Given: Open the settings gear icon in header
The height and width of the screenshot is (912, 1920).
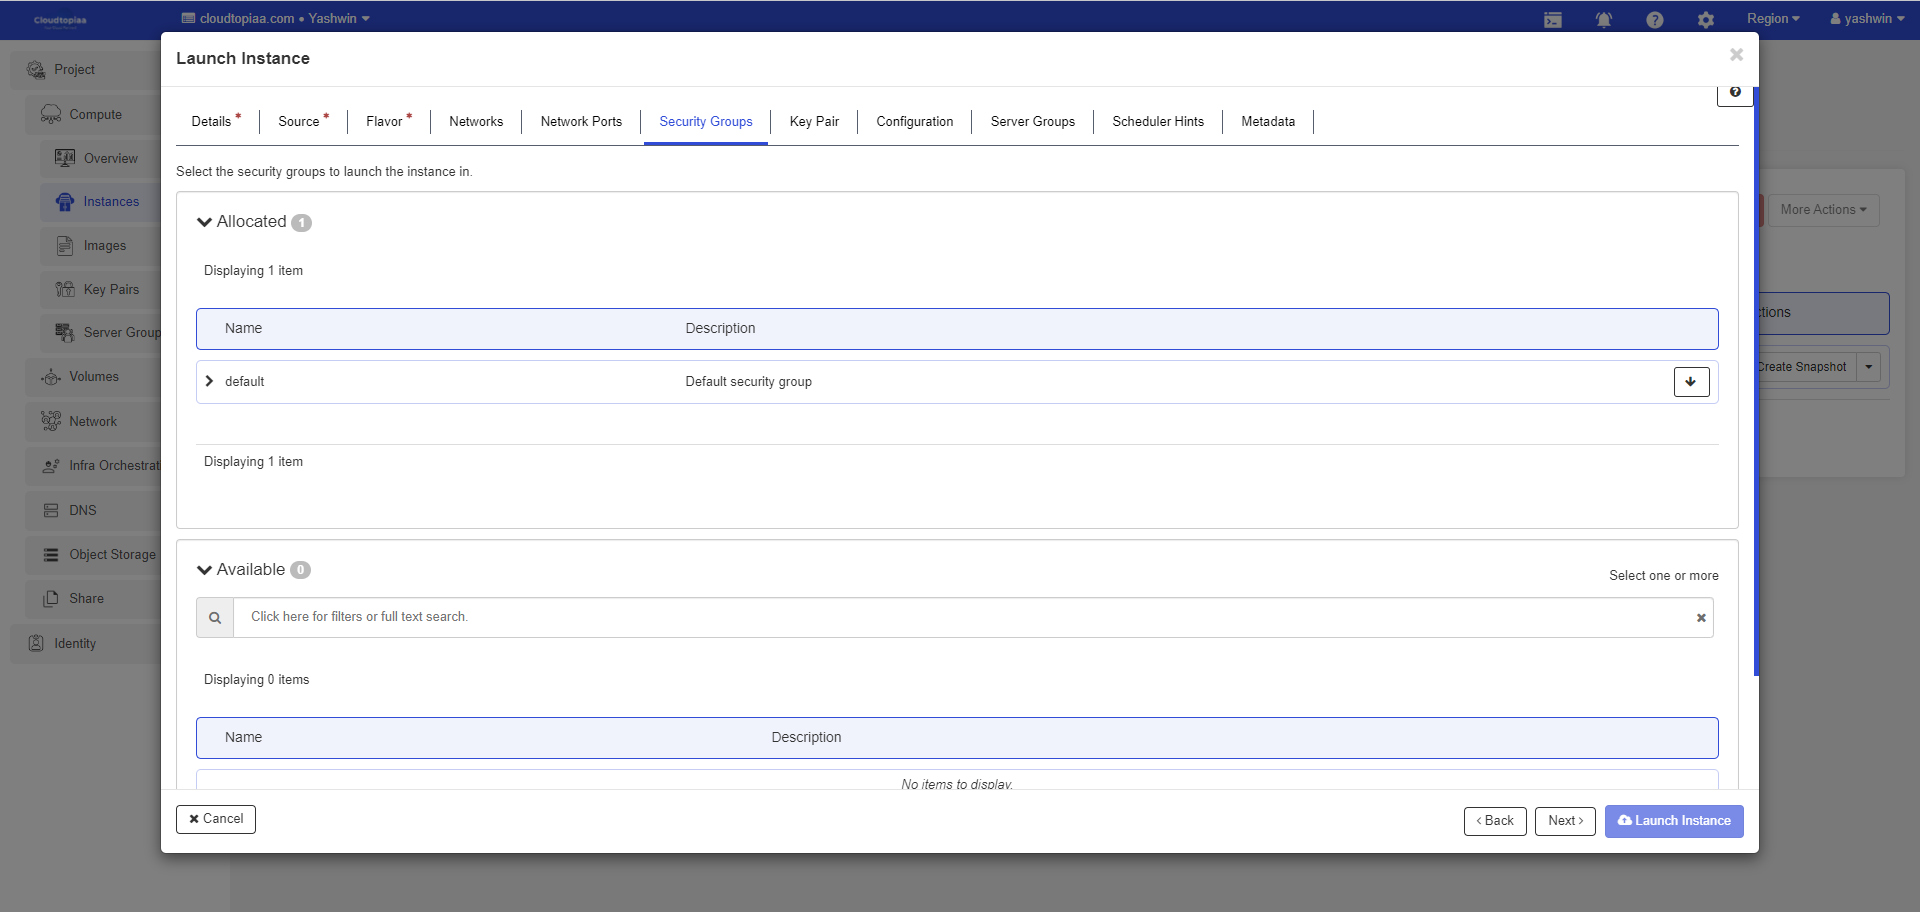Looking at the screenshot, I should pos(1705,20).
